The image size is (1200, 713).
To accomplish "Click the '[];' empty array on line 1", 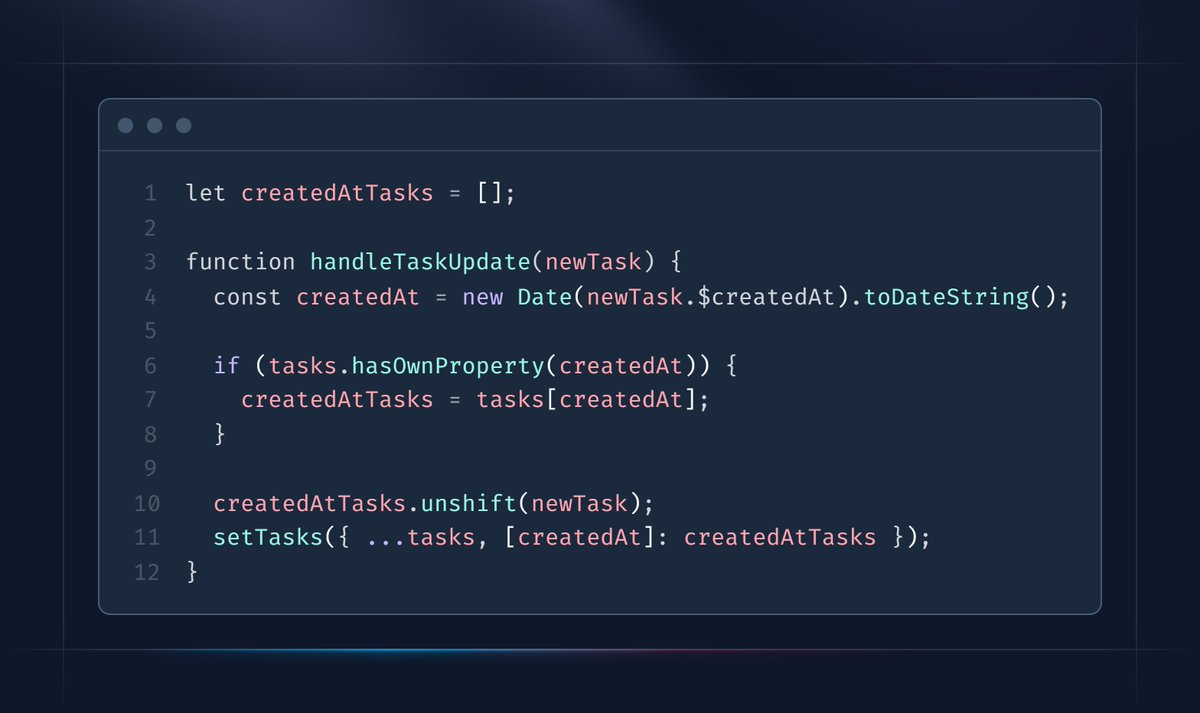I will [x=496, y=193].
